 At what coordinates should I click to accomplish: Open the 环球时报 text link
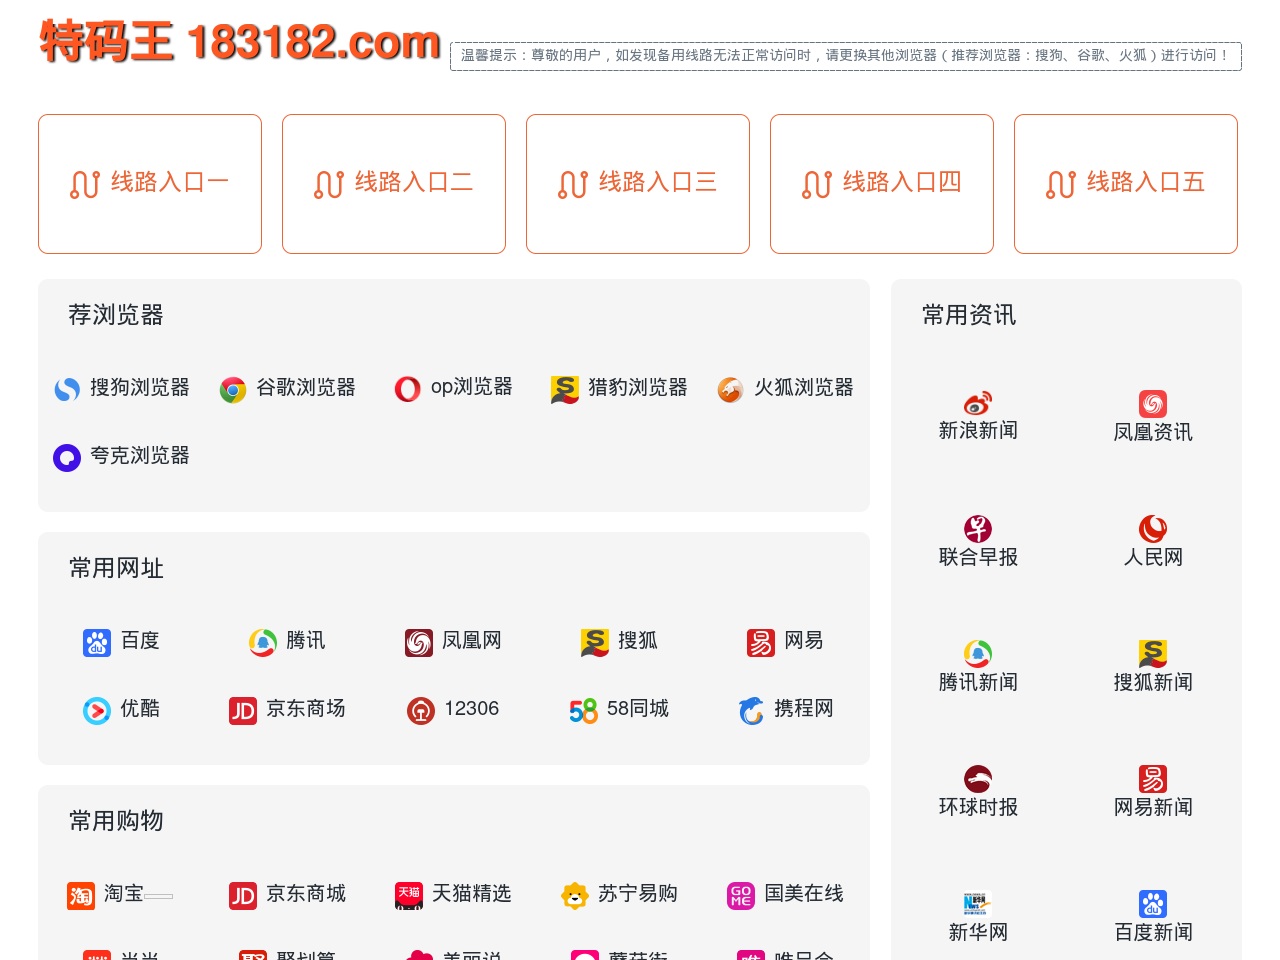[x=978, y=807]
